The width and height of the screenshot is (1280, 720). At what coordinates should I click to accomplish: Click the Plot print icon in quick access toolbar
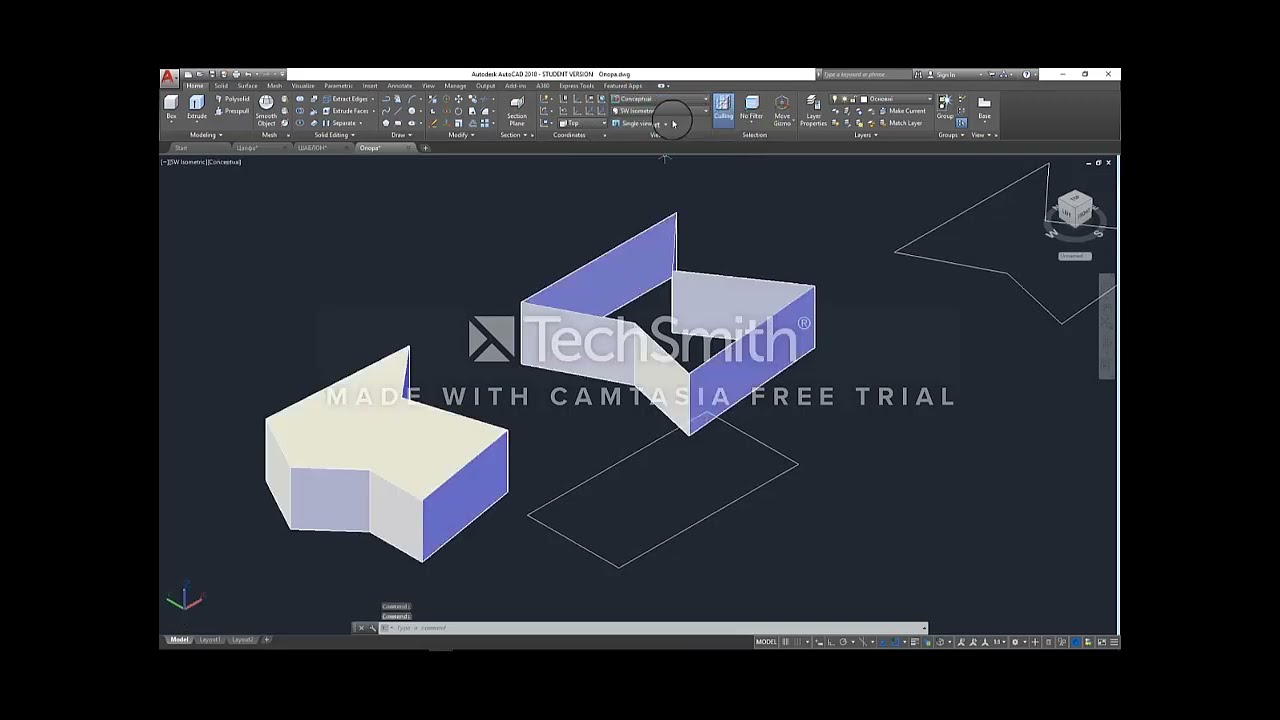[x=236, y=74]
